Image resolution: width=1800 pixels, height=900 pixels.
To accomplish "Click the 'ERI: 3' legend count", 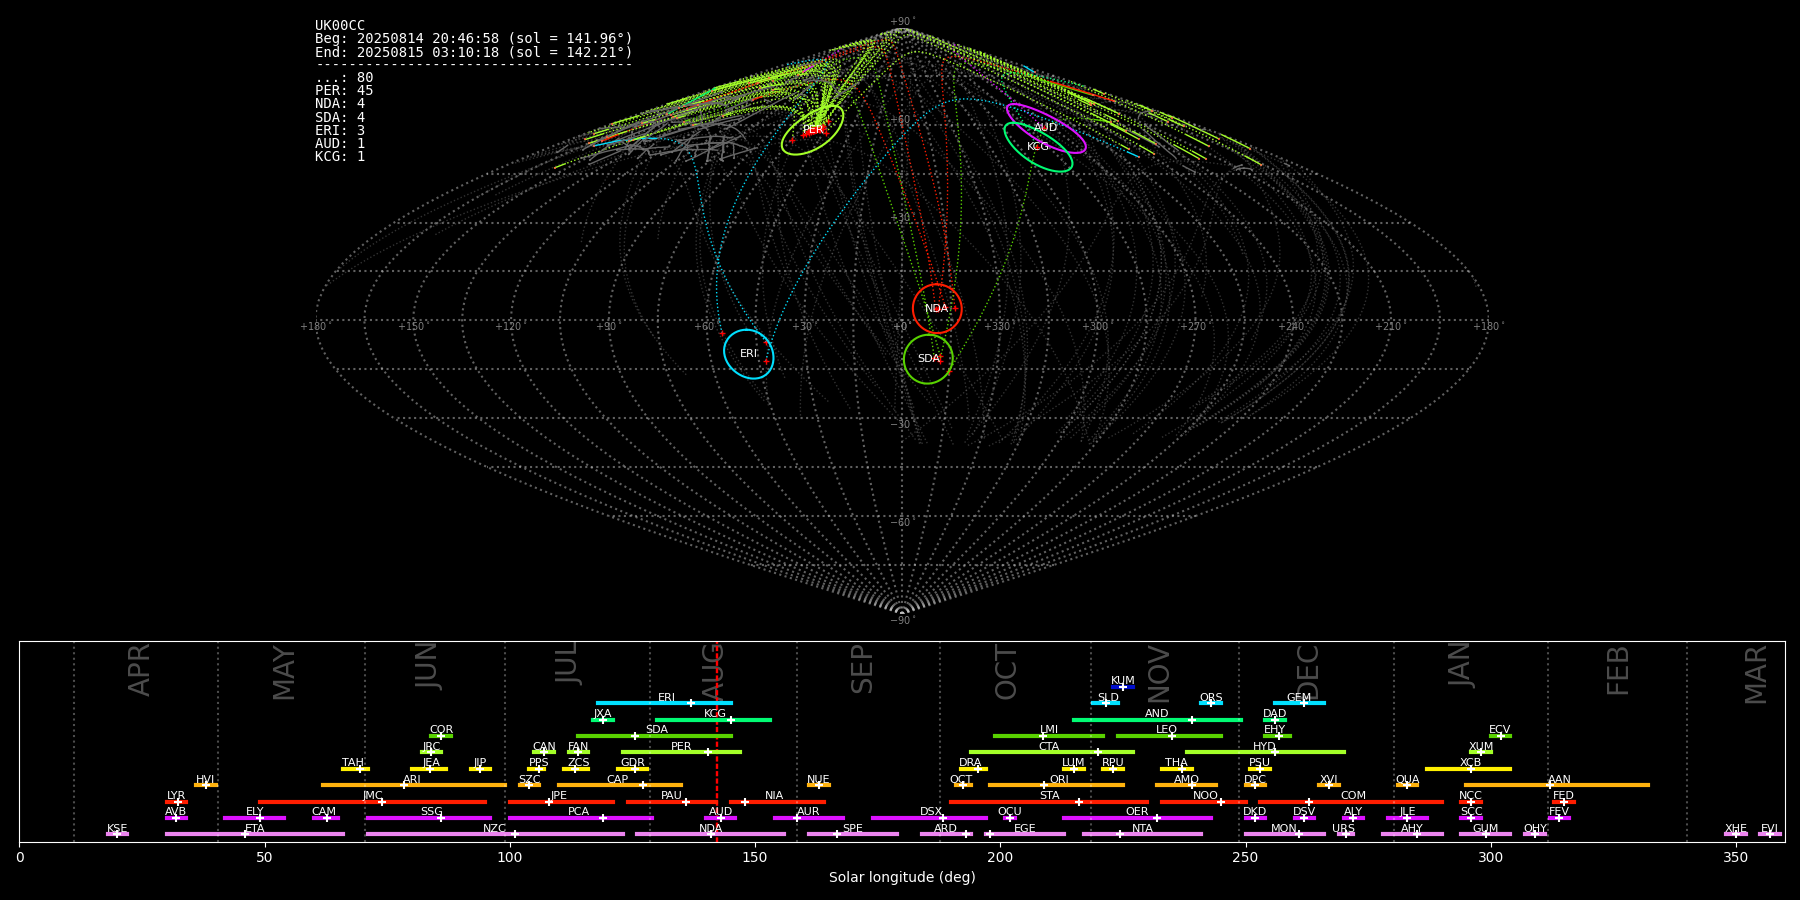I will pos(340,130).
